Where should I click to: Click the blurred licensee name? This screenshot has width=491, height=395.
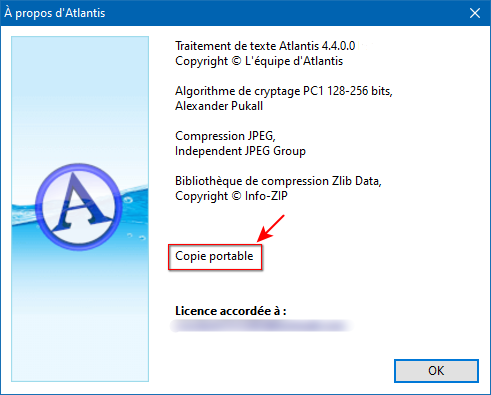pos(261,326)
